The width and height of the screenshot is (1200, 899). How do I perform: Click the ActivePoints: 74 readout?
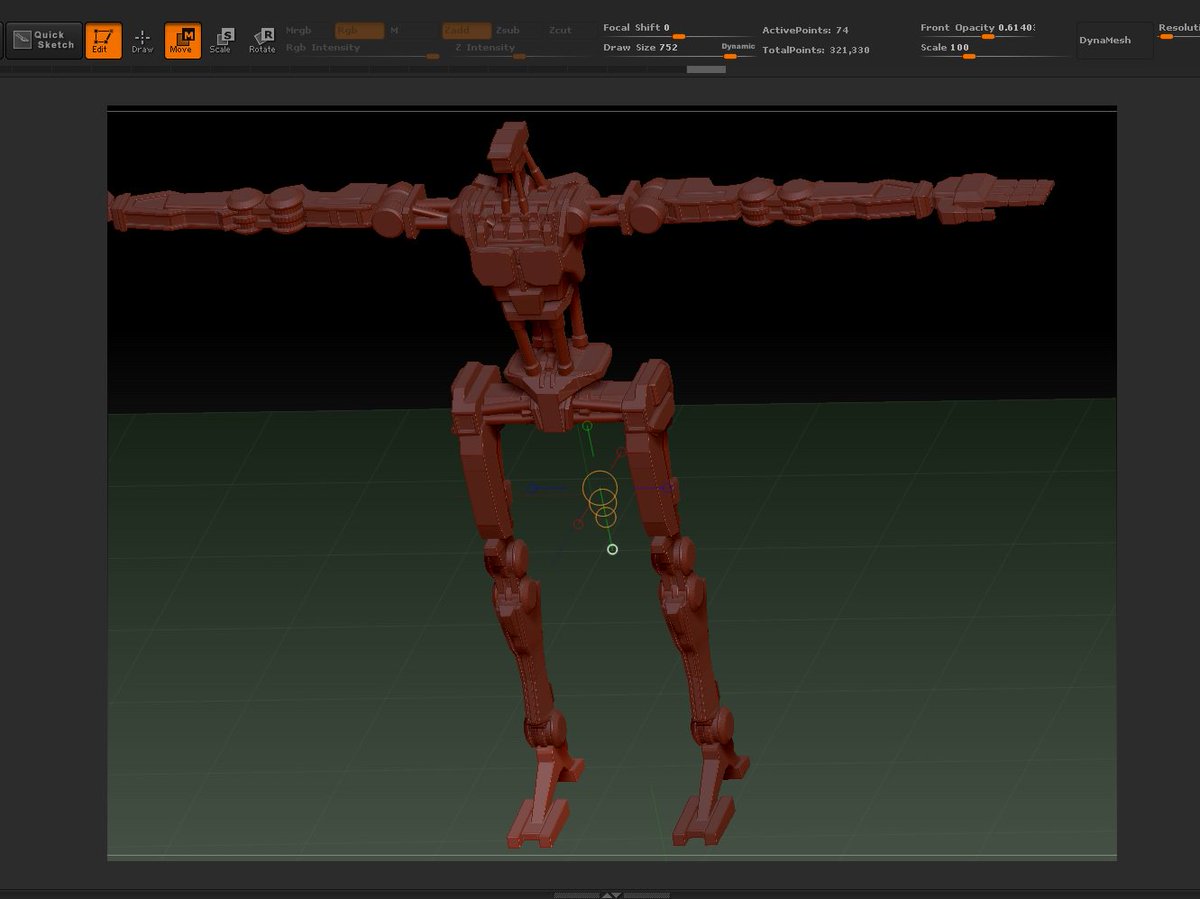[805, 31]
